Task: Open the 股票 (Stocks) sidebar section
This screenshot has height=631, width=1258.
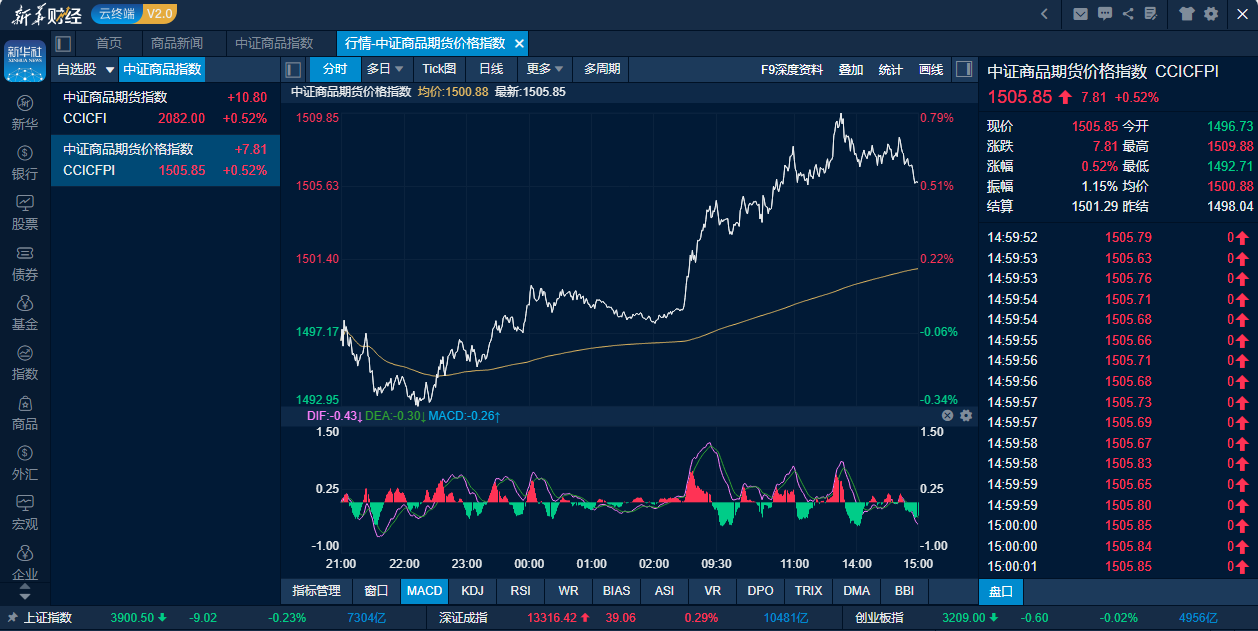Action: [x=25, y=213]
